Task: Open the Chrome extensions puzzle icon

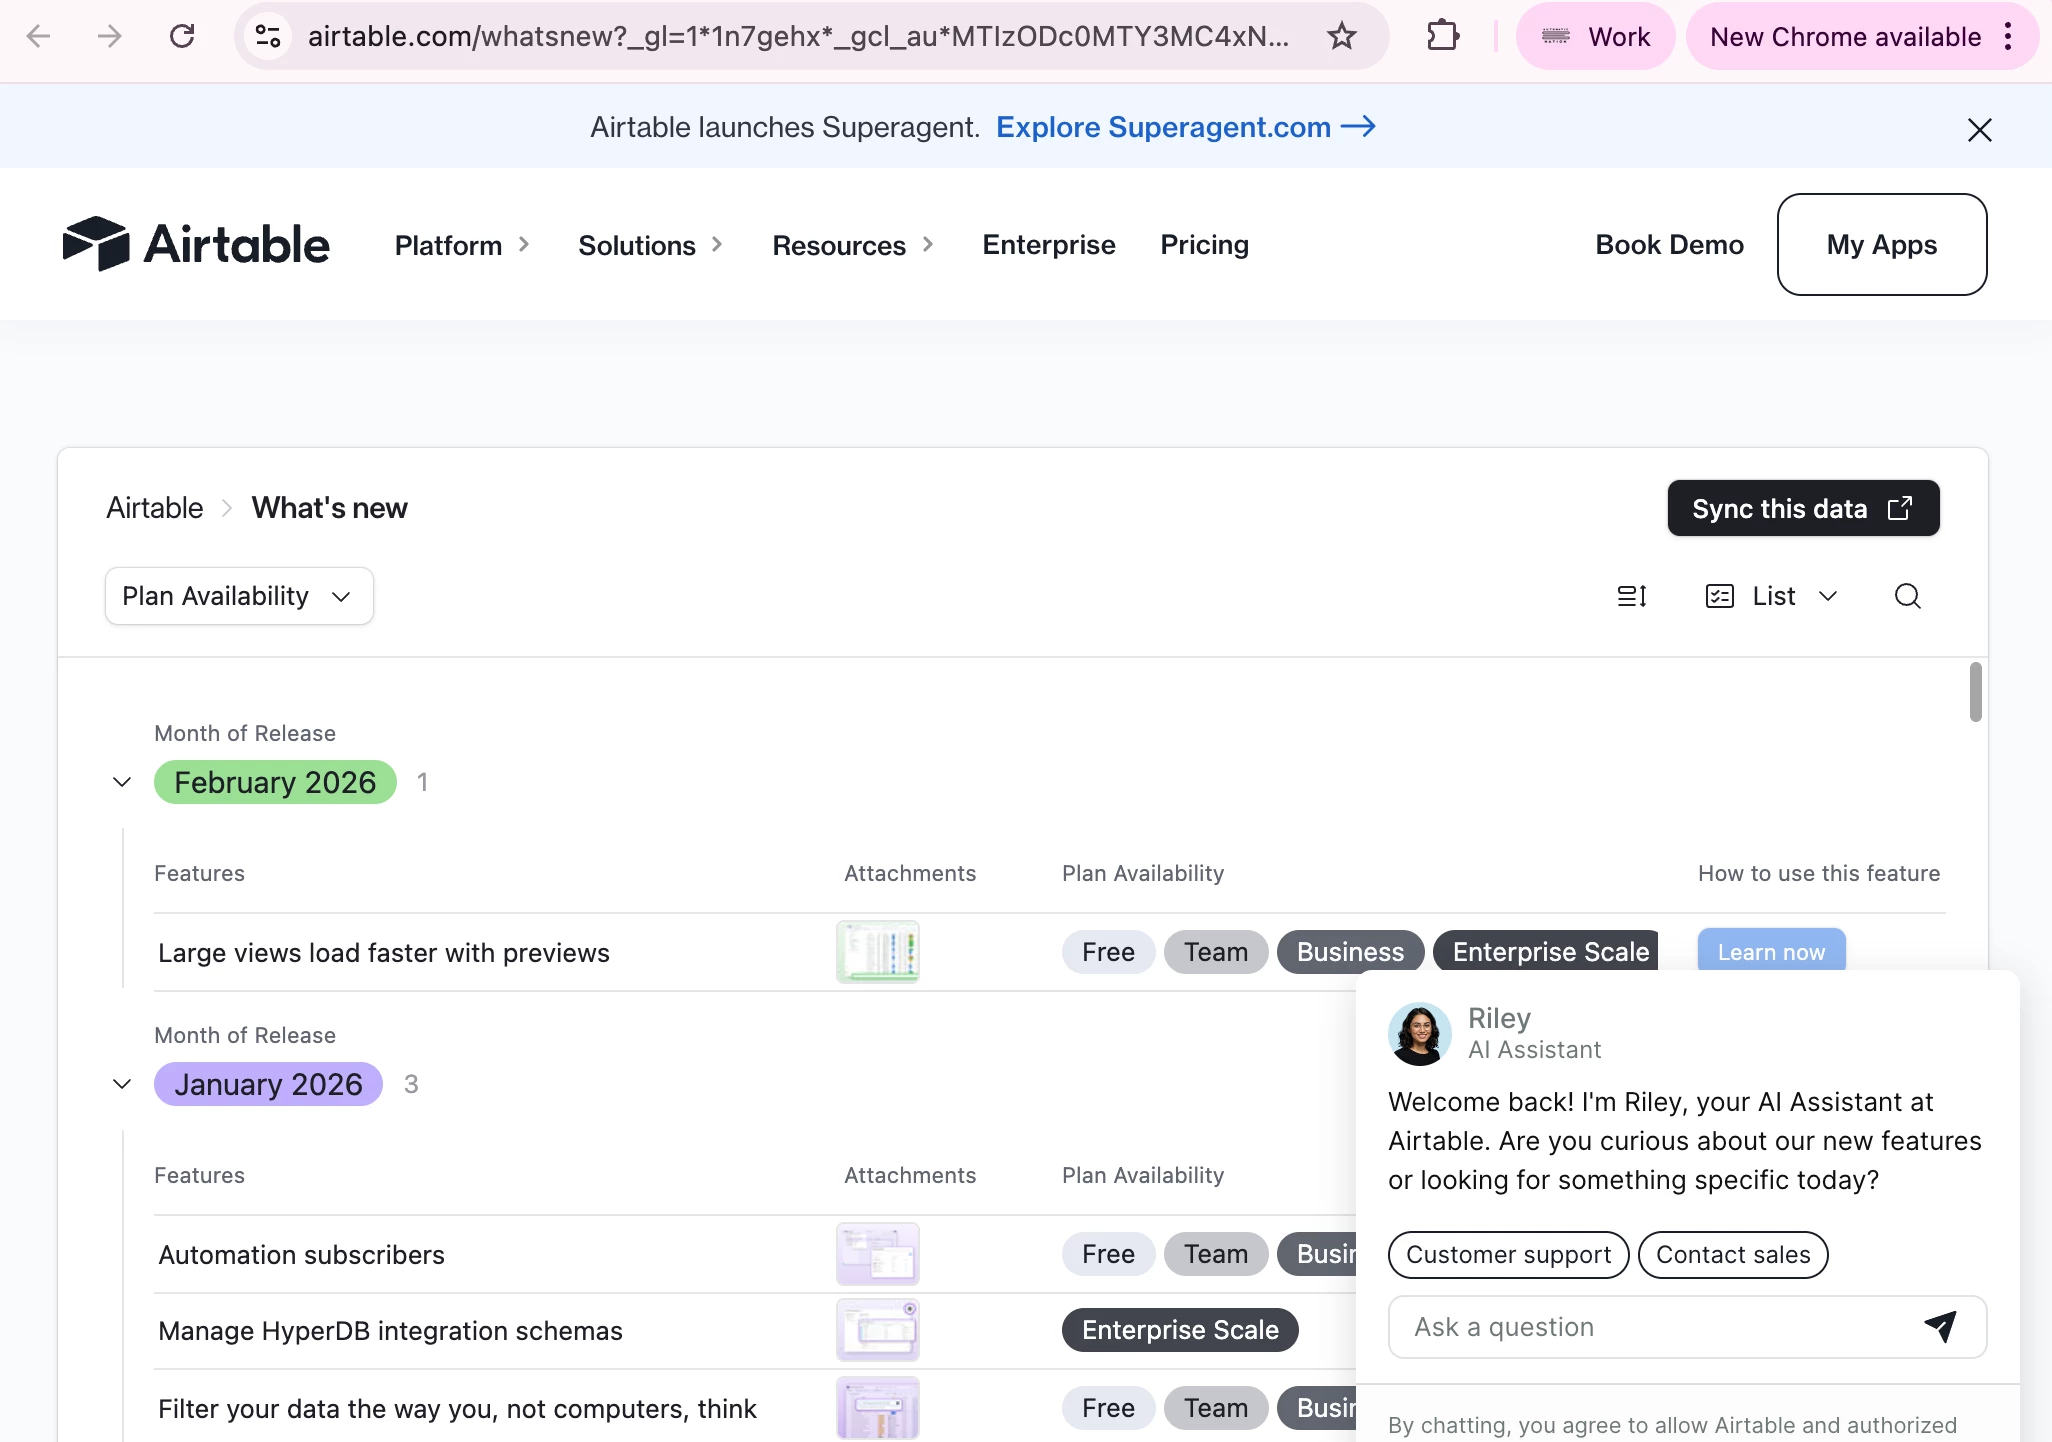Action: pyautogui.click(x=1442, y=37)
